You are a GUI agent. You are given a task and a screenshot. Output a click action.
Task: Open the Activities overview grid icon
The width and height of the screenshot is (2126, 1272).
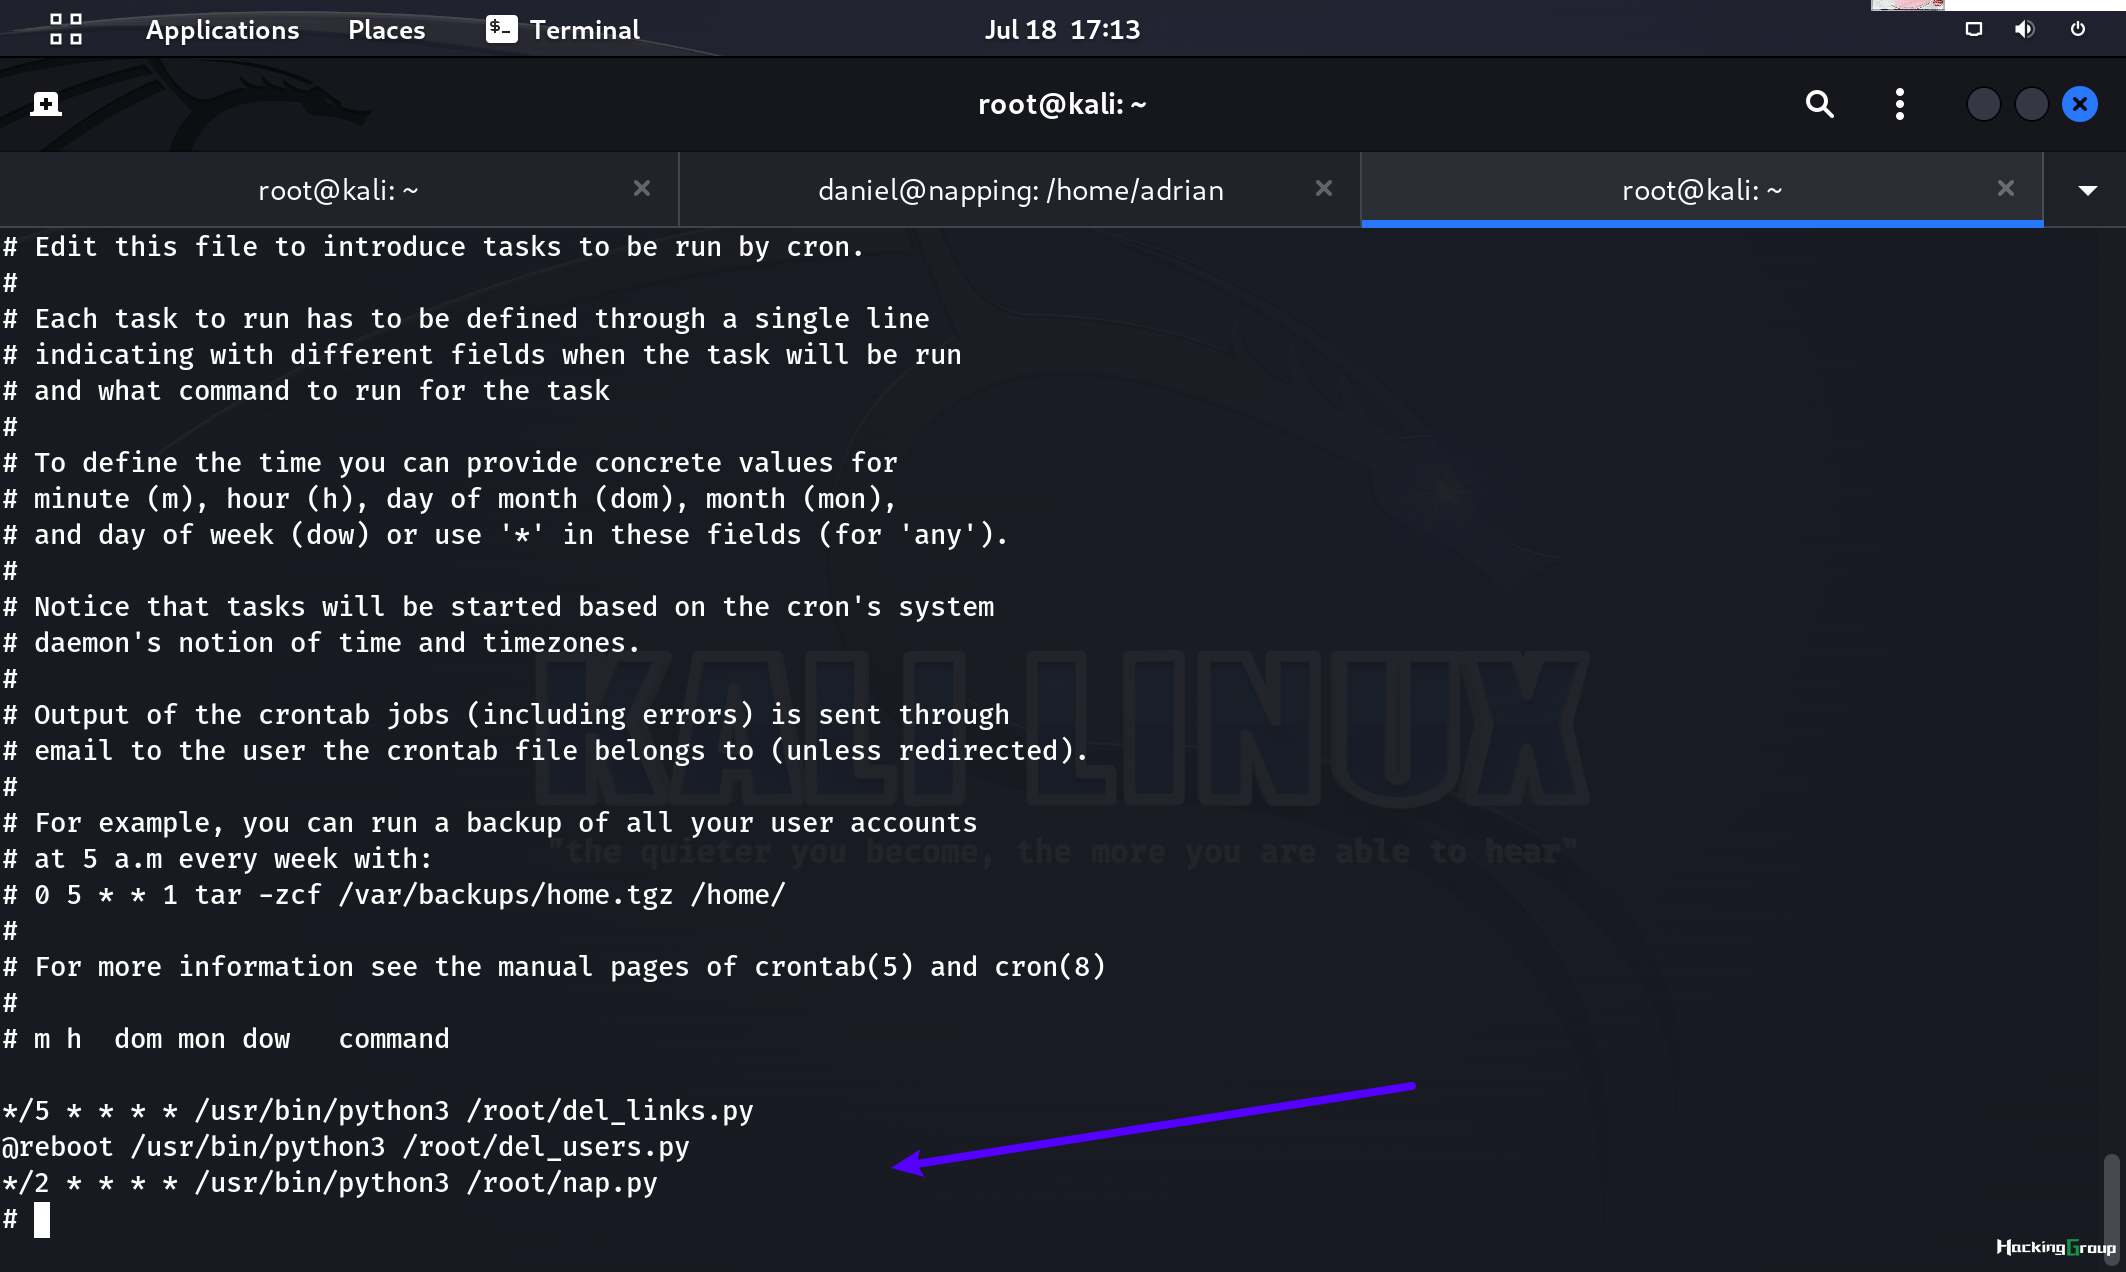[66, 29]
